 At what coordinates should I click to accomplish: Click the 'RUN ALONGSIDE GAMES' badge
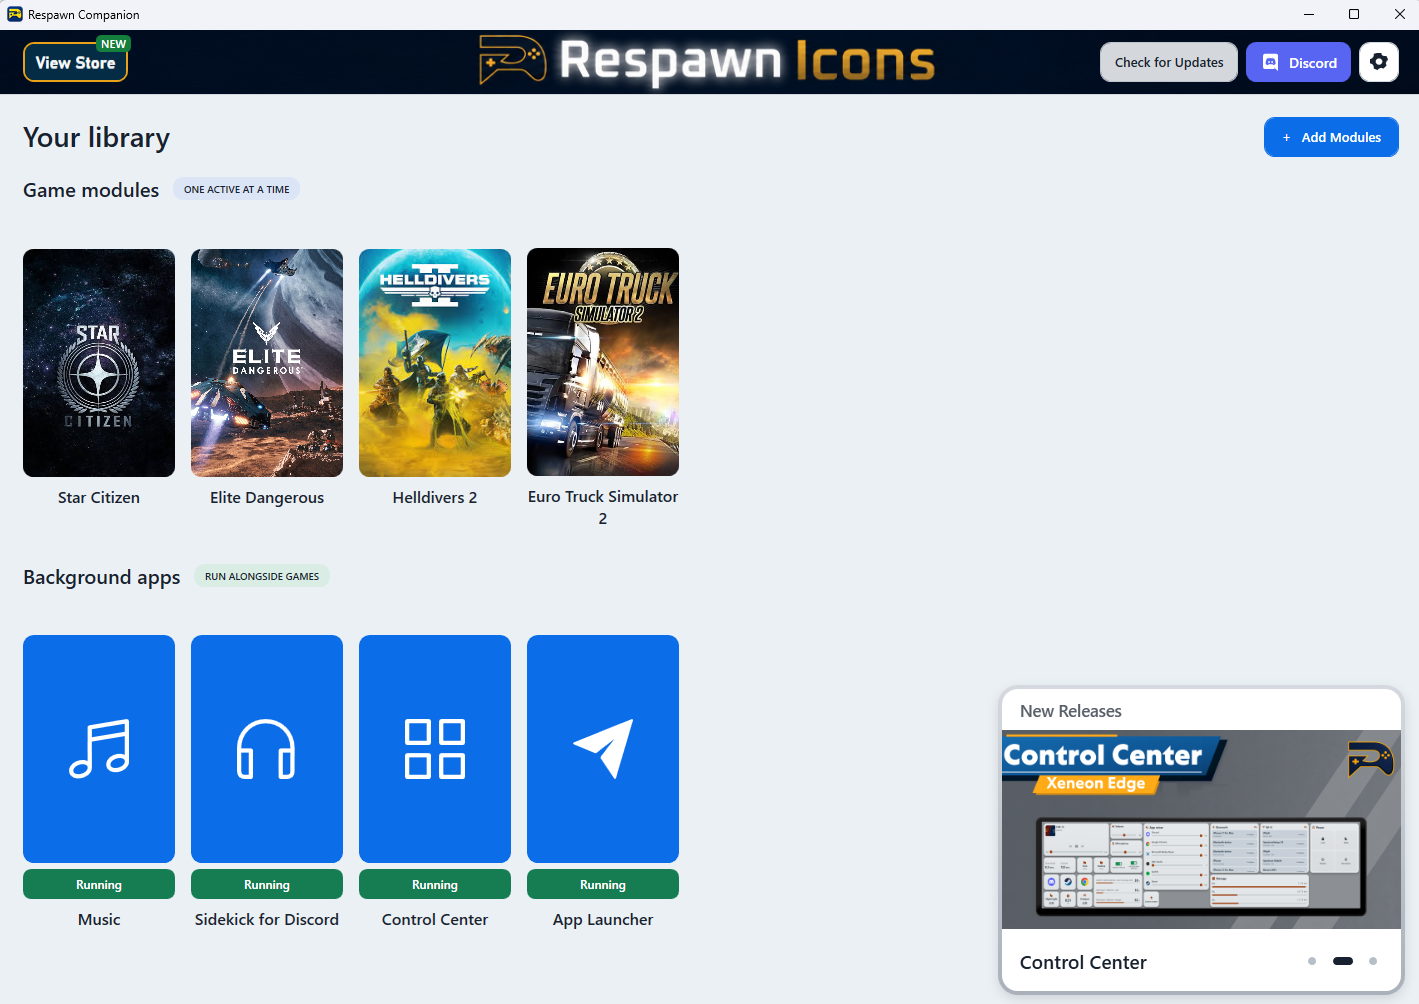pos(262,576)
